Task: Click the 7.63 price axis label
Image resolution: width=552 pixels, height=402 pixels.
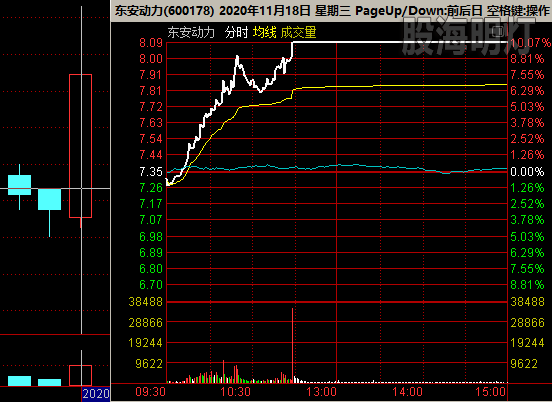Action: tap(151, 123)
